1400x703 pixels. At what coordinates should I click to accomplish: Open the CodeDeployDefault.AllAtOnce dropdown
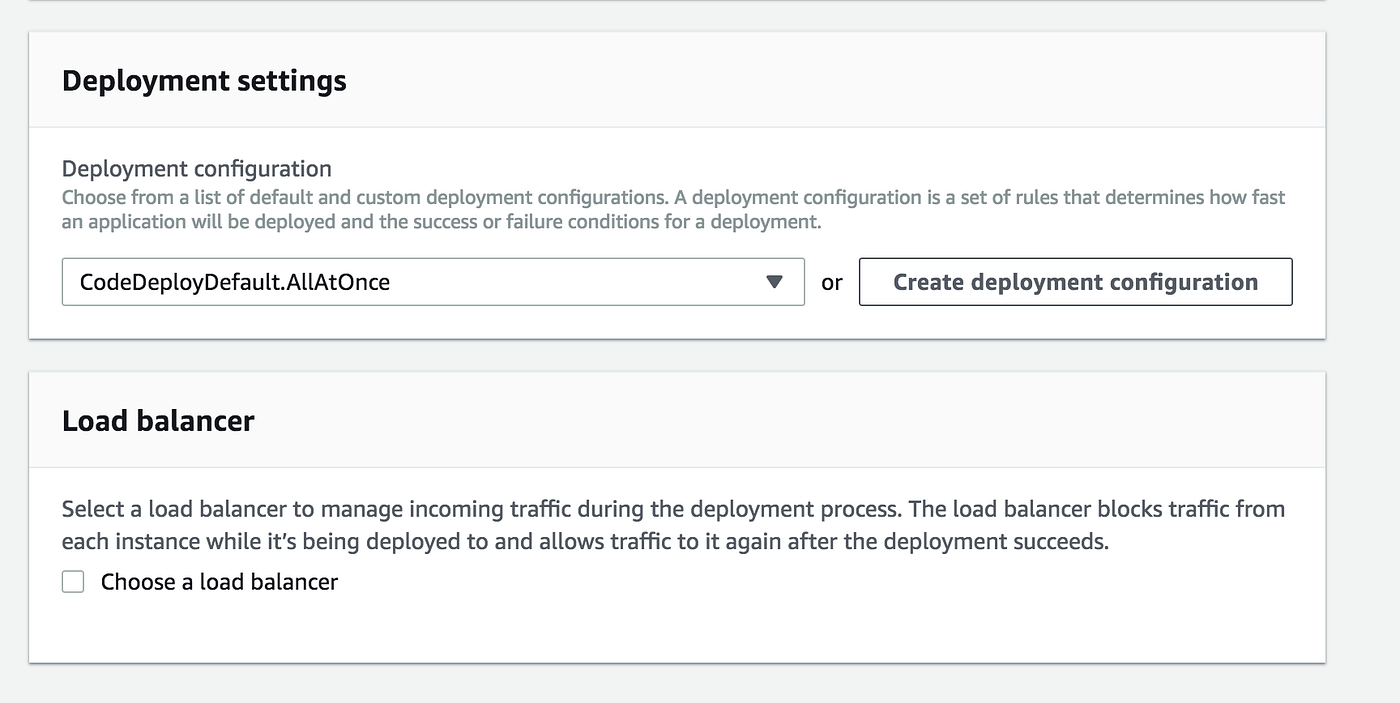(432, 282)
